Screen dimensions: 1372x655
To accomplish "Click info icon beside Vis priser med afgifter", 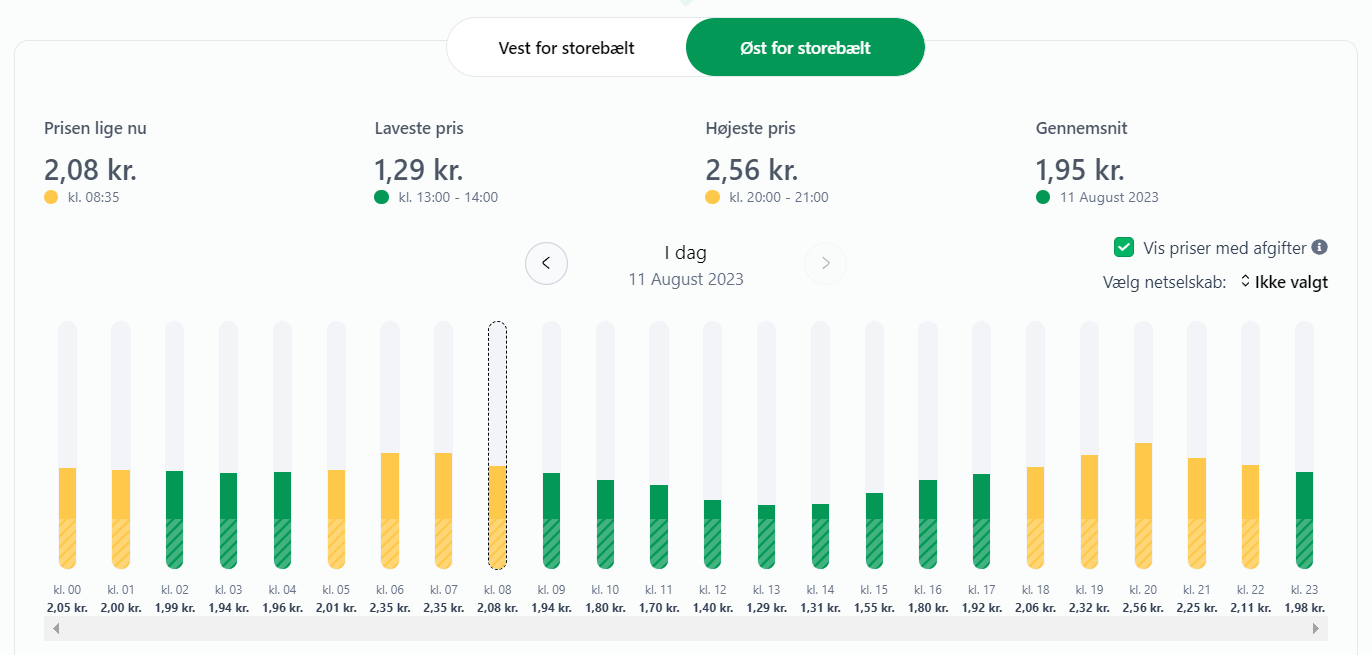I will (1319, 247).
